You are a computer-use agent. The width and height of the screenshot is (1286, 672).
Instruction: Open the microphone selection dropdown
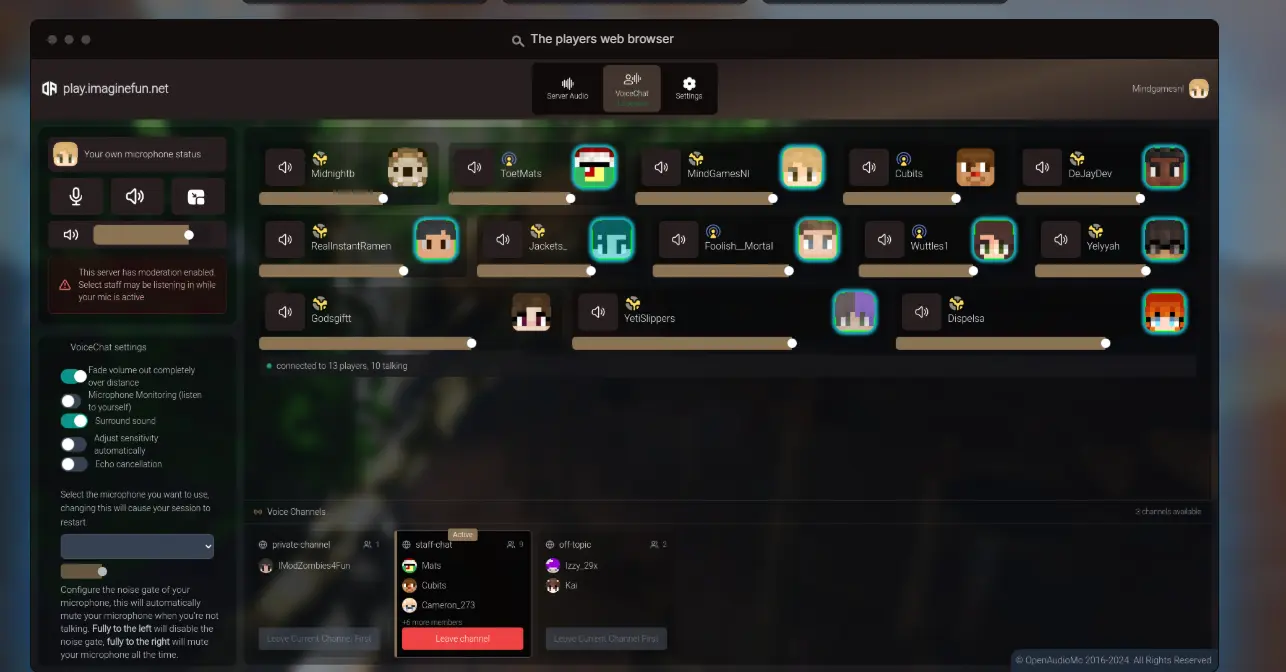coord(137,546)
